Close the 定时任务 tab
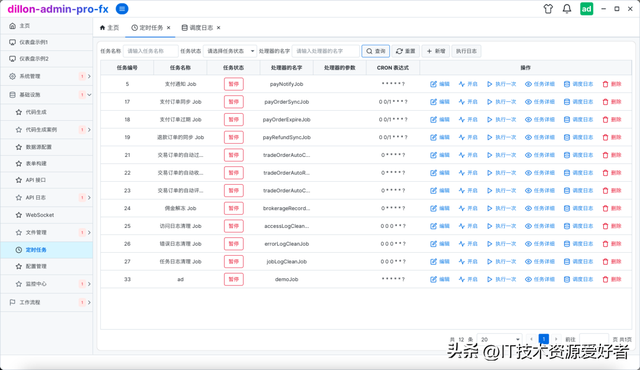This screenshot has width=640, height=370. [x=169, y=28]
